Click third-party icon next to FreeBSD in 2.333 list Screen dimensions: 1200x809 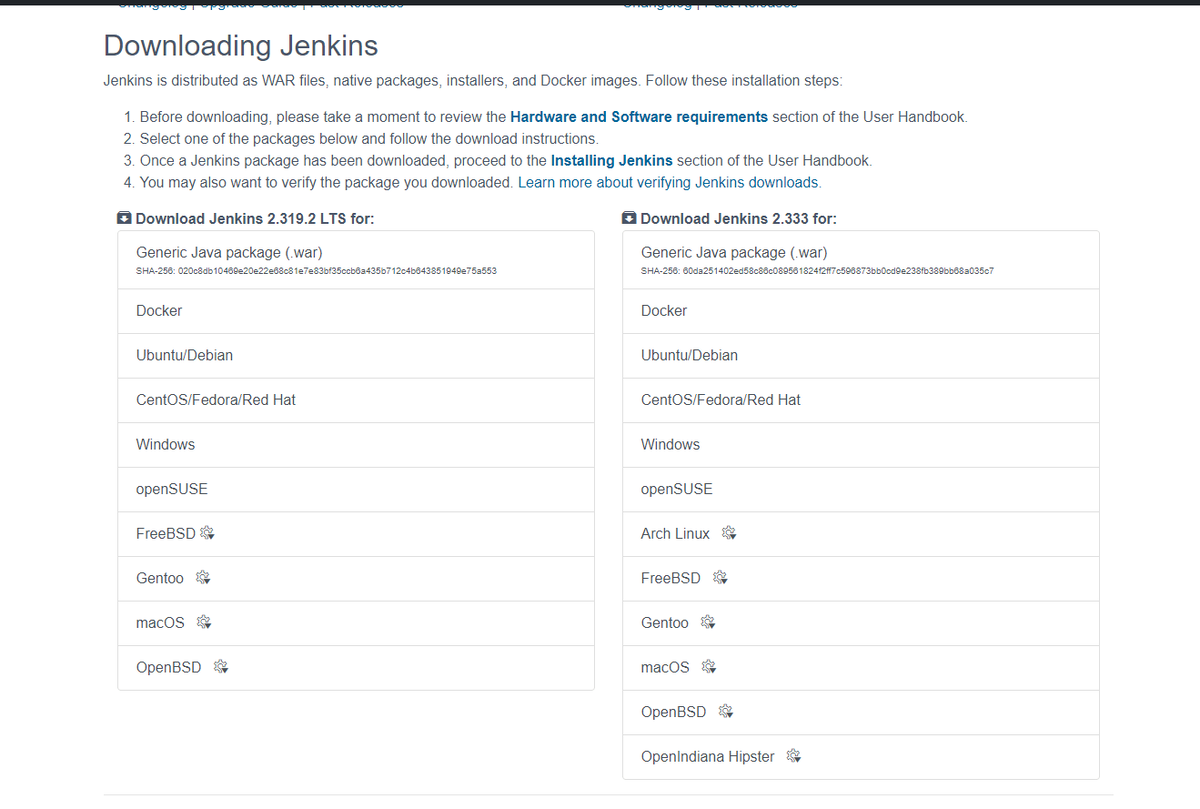(720, 578)
